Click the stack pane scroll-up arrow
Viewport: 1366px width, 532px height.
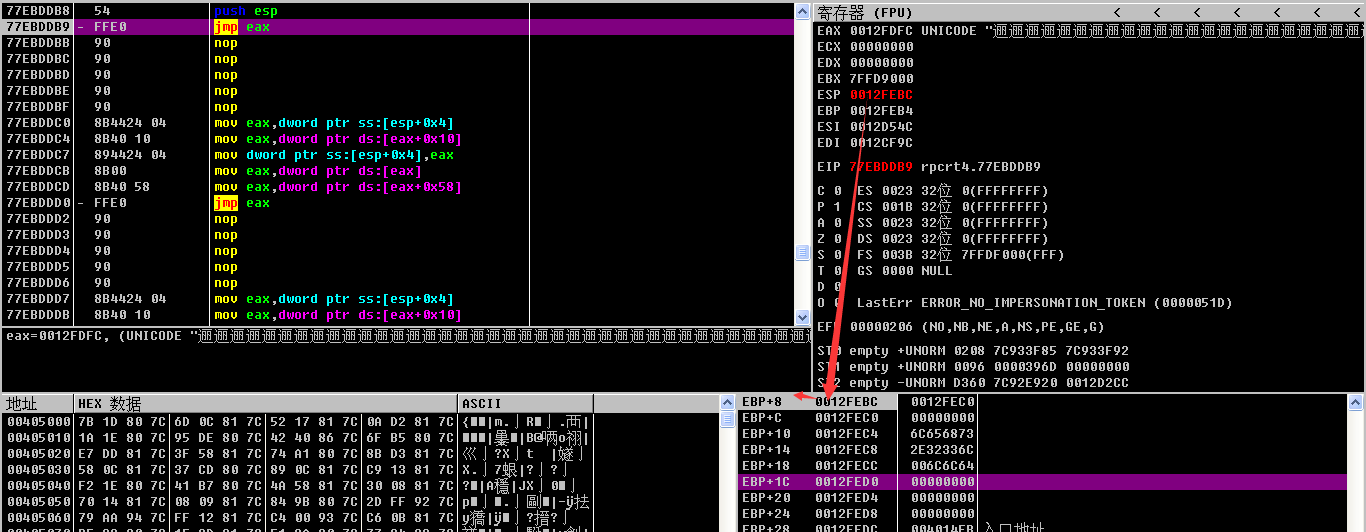coord(1355,403)
